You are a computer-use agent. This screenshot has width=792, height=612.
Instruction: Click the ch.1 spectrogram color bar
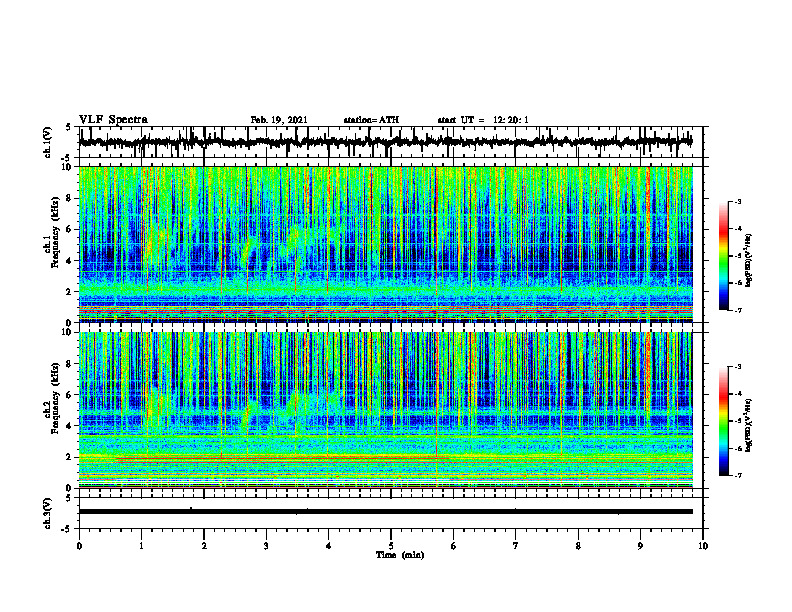[723, 256]
